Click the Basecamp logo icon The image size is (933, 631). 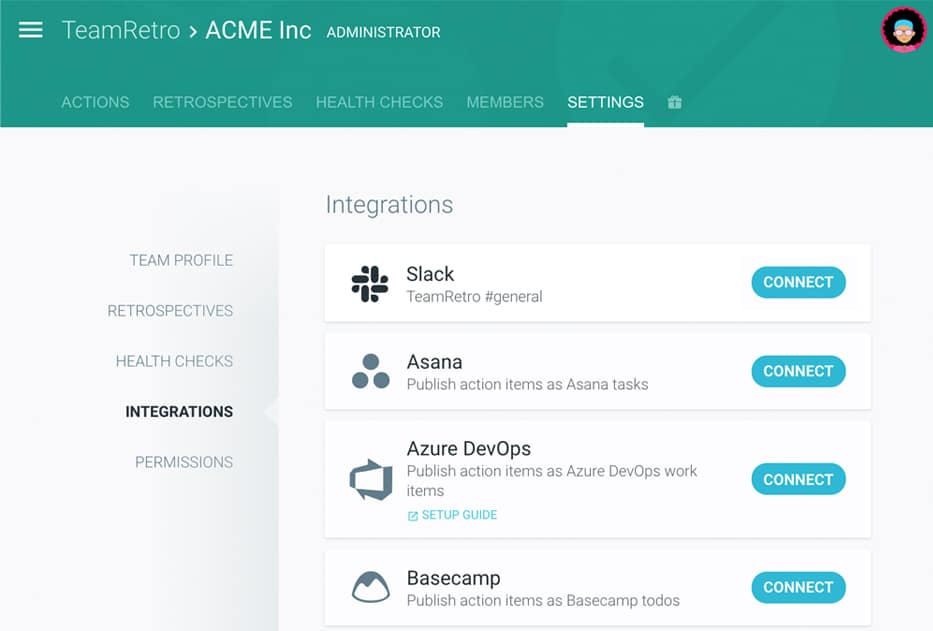[371, 587]
